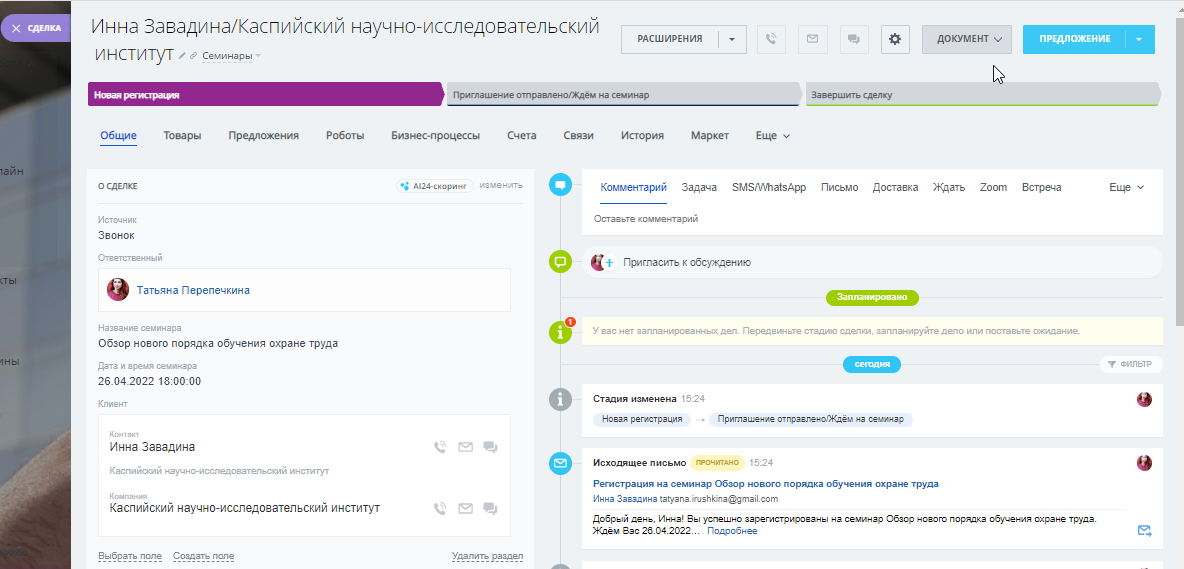
Task: Click the Предложение button
Action: pos(1074,39)
